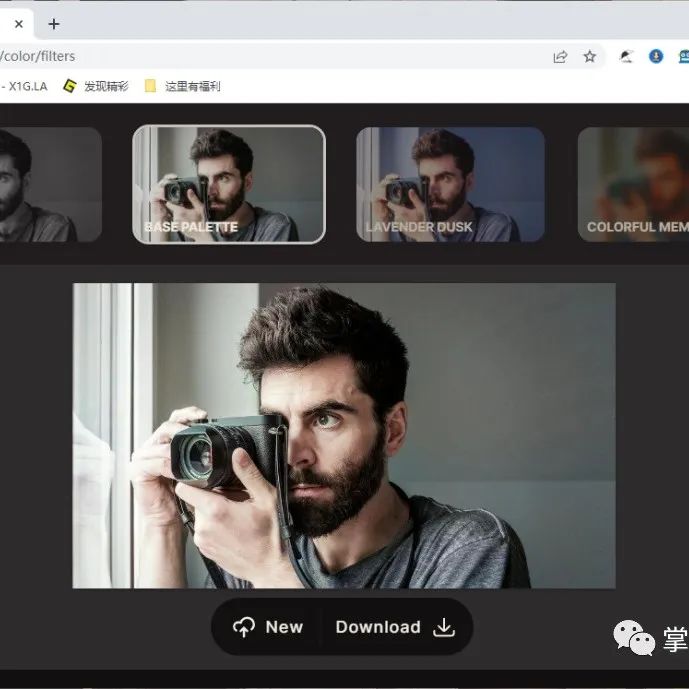Download the filtered image
This screenshot has width=689, height=689.
point(395,627)
